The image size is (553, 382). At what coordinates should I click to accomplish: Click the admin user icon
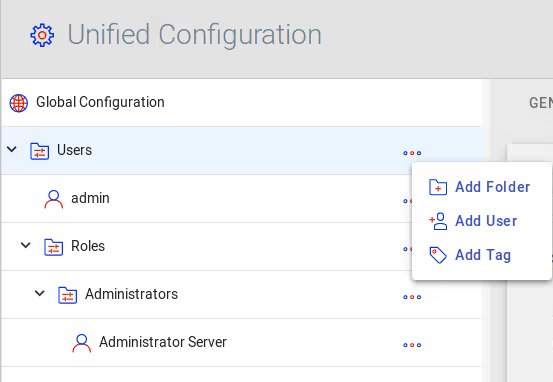(54, 199)
